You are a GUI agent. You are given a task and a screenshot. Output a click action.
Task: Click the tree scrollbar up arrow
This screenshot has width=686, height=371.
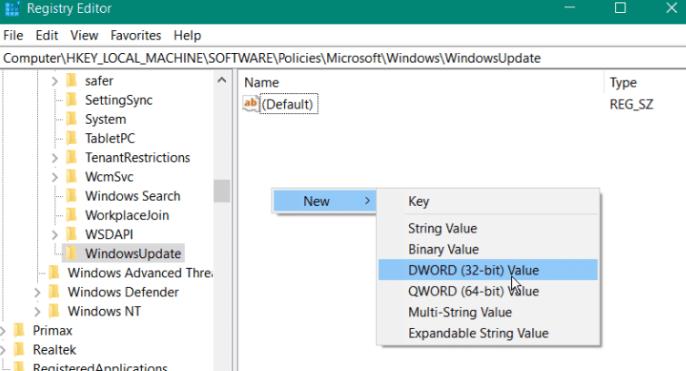pos(222,80)
